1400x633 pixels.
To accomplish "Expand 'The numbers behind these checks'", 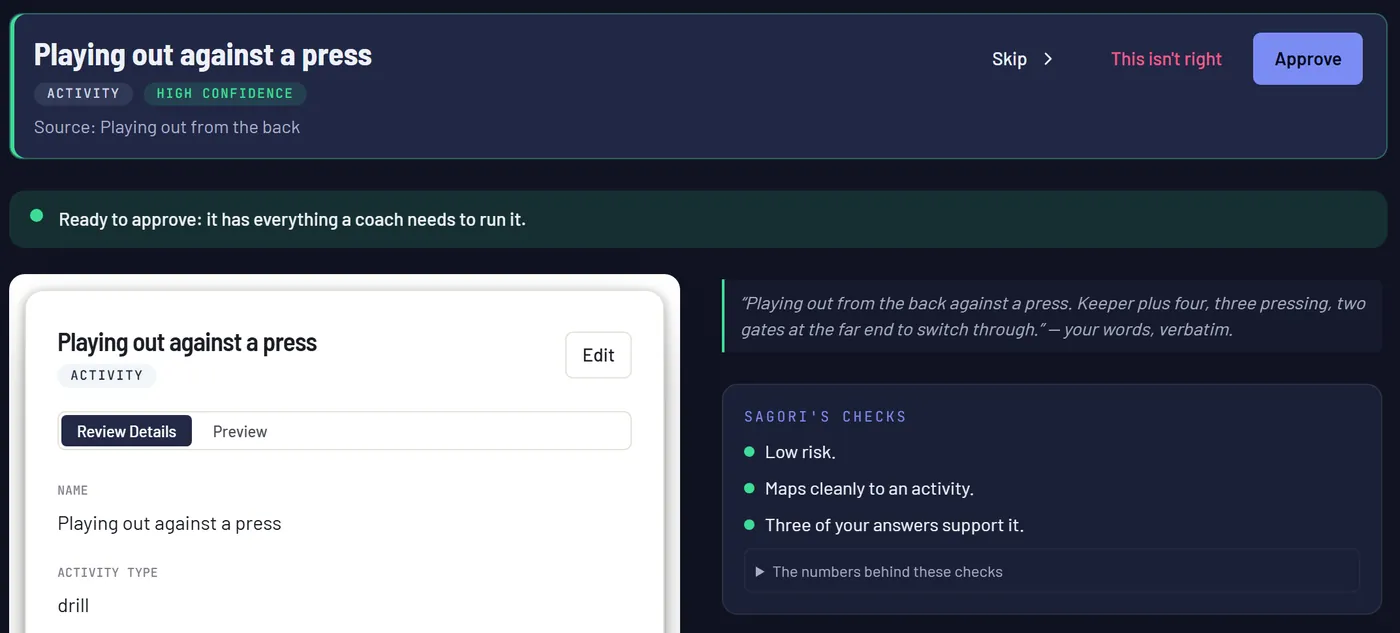I will 1052,572.
